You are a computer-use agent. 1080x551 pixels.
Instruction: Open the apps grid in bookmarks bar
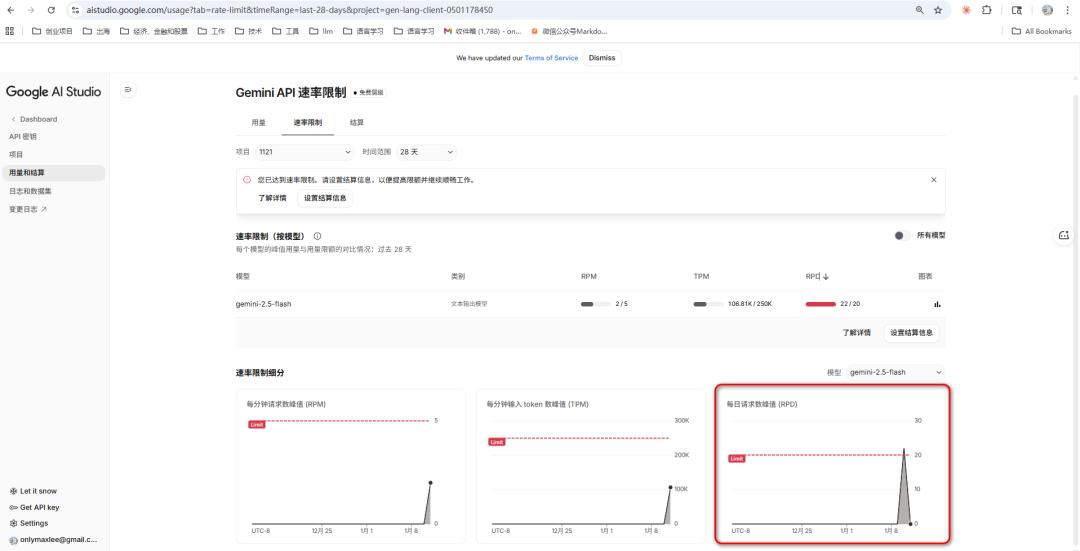pos(10,31)
